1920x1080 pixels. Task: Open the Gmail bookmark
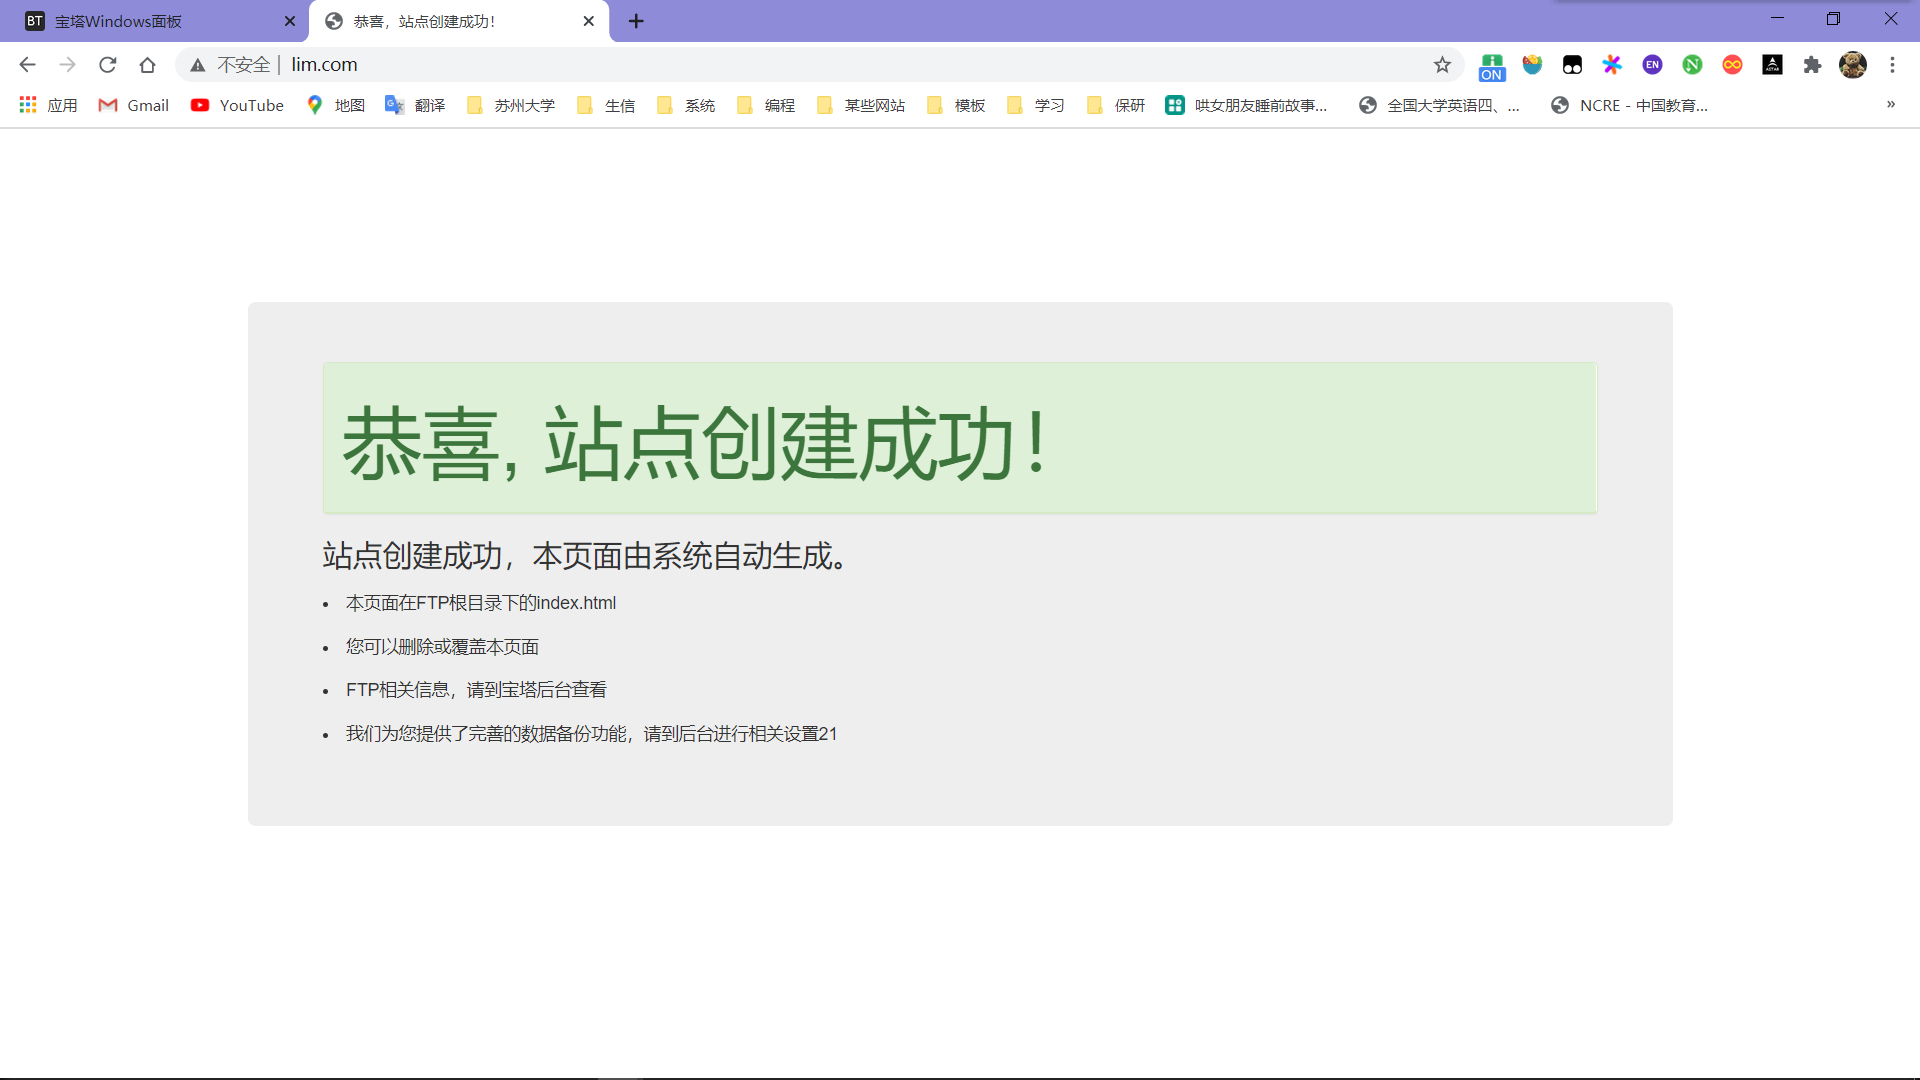coord(133,105)
